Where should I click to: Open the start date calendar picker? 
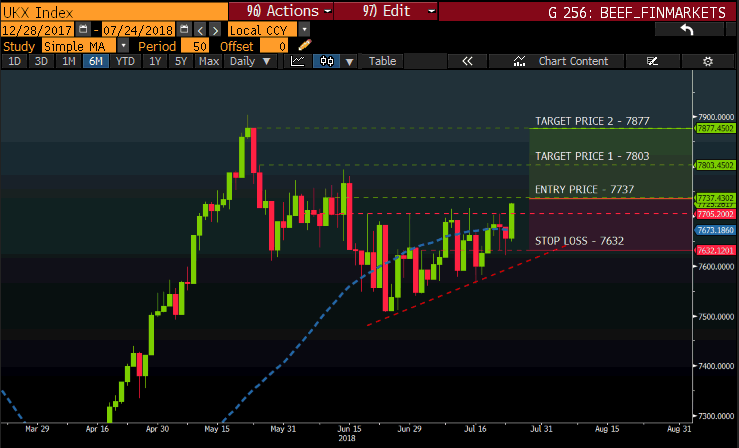pyautogui.click(x=83, y=30)
